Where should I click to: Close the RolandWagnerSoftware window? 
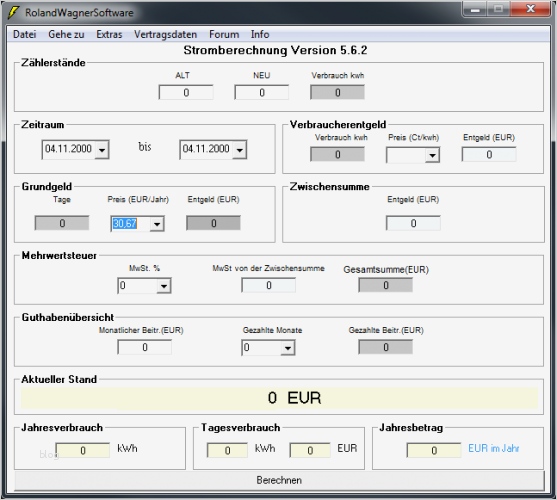530,9
